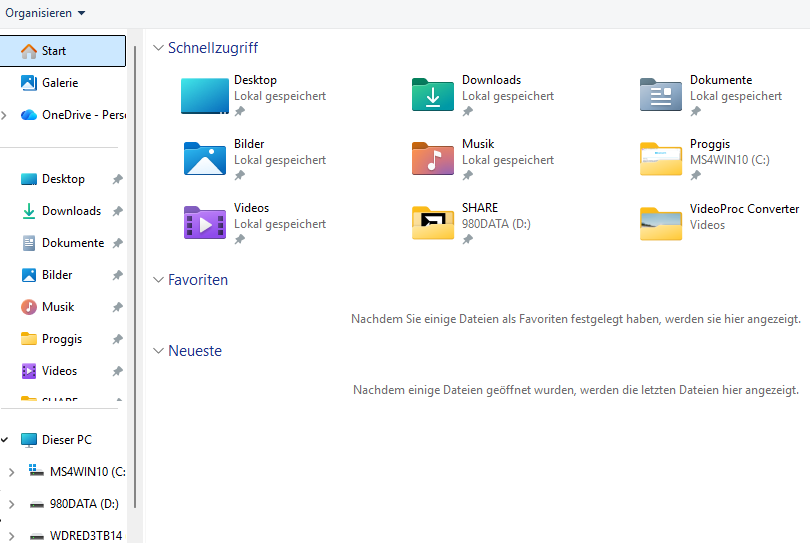Click the Schnellzugriff heading text

tap(213, 48)
